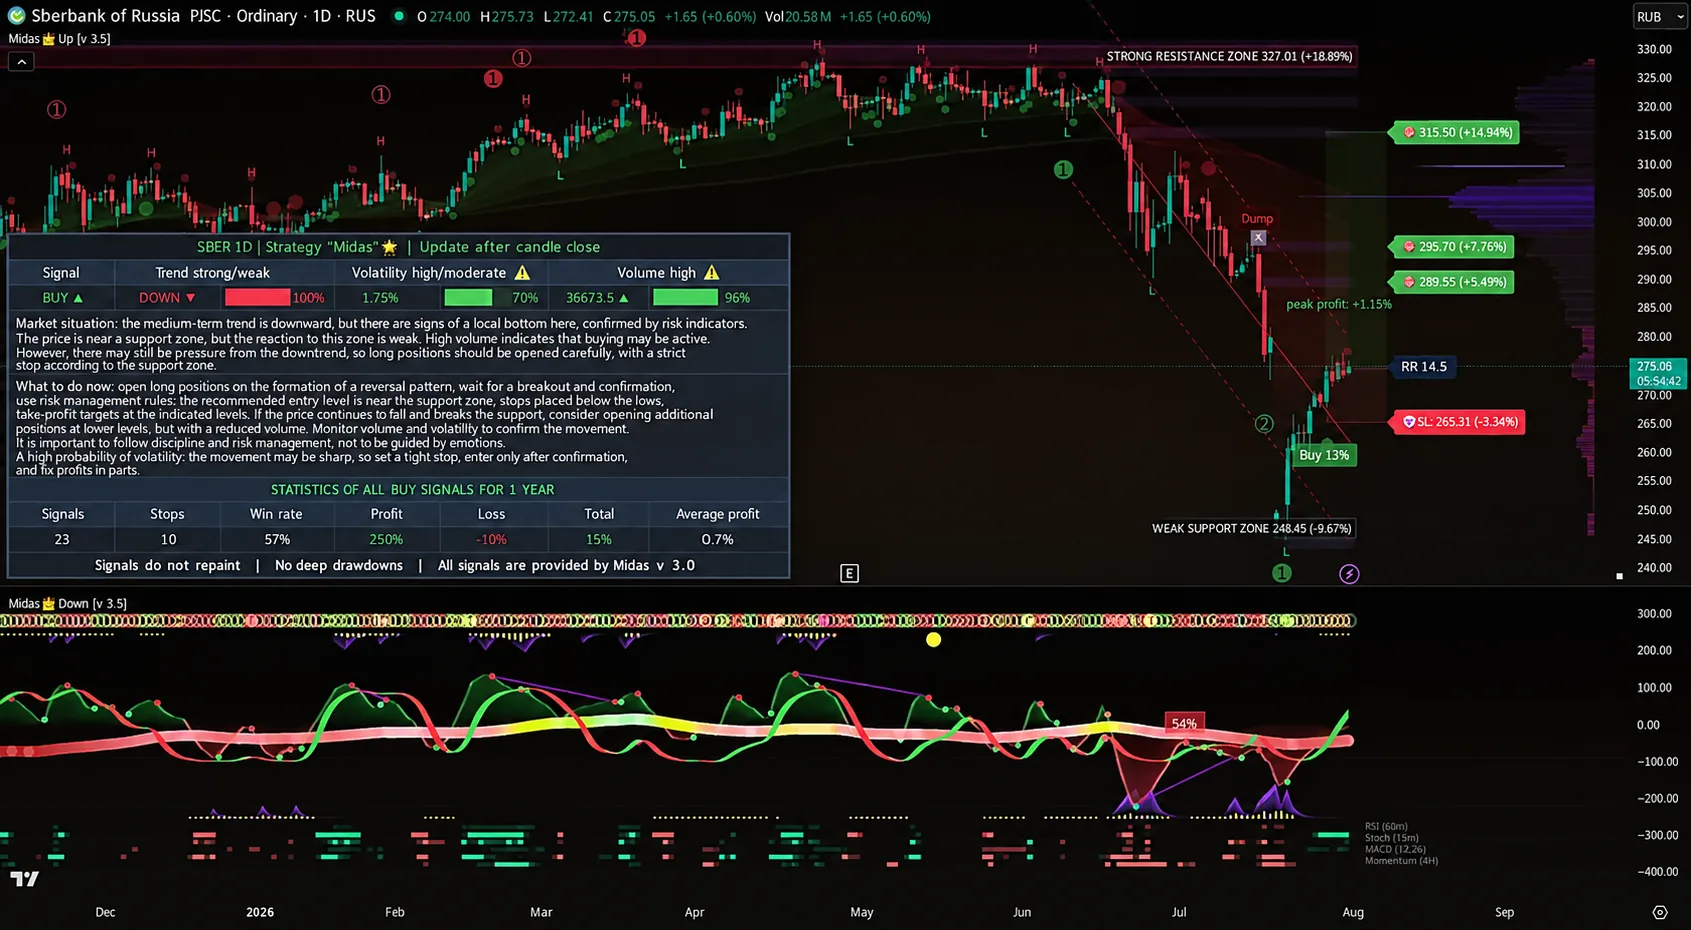Click the Buy 13% signal label
Image resolution: width=1691 pixels, height=930 pixels.
(x=1324, y=455)
